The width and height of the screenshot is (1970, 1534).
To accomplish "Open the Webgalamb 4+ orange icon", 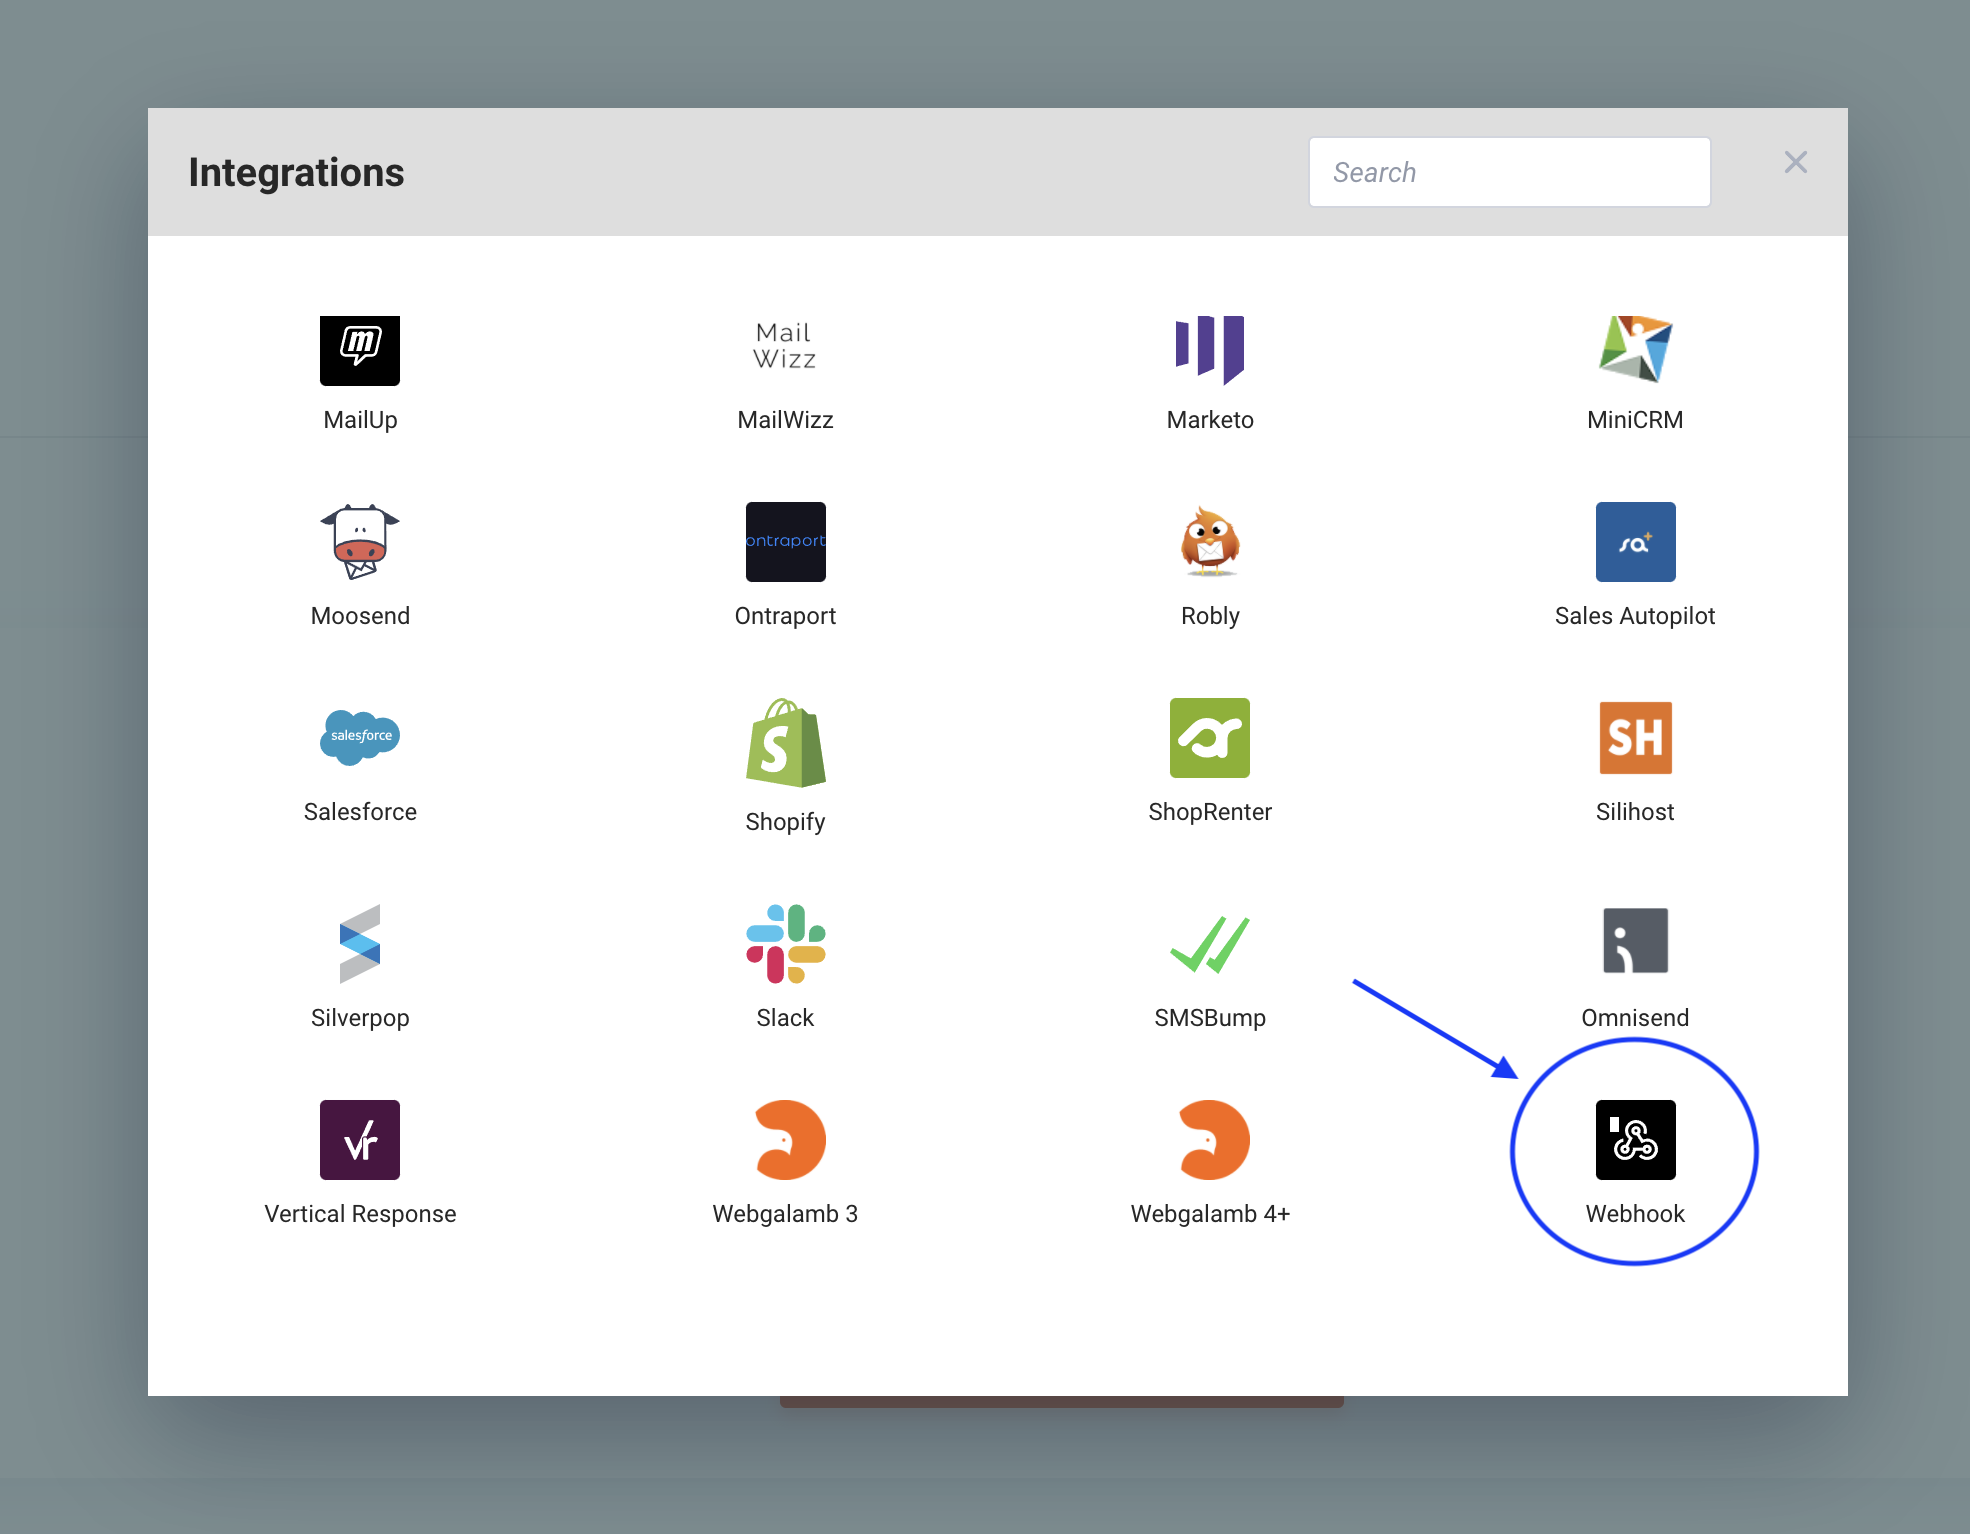I will point(1214,1140).
